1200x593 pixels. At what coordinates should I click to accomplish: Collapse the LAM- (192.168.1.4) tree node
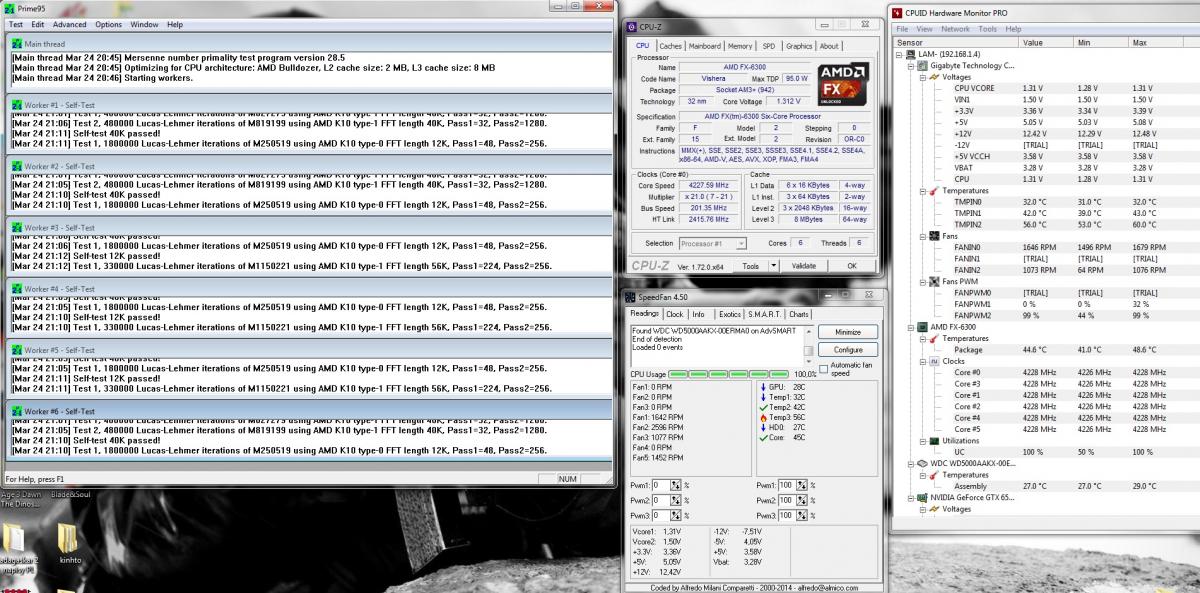click(x=900, y=54)
